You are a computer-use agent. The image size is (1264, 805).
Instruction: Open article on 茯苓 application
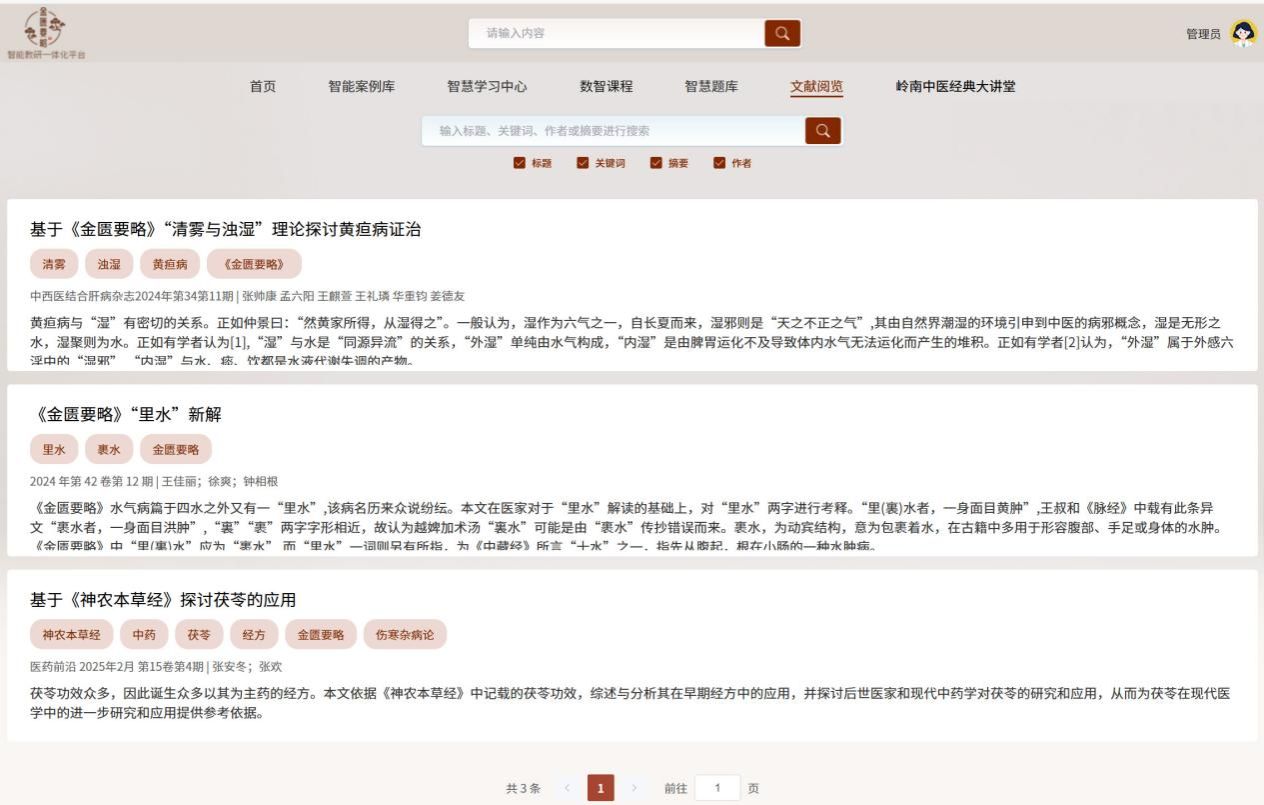pyautogui.click(x=163, y=600)
